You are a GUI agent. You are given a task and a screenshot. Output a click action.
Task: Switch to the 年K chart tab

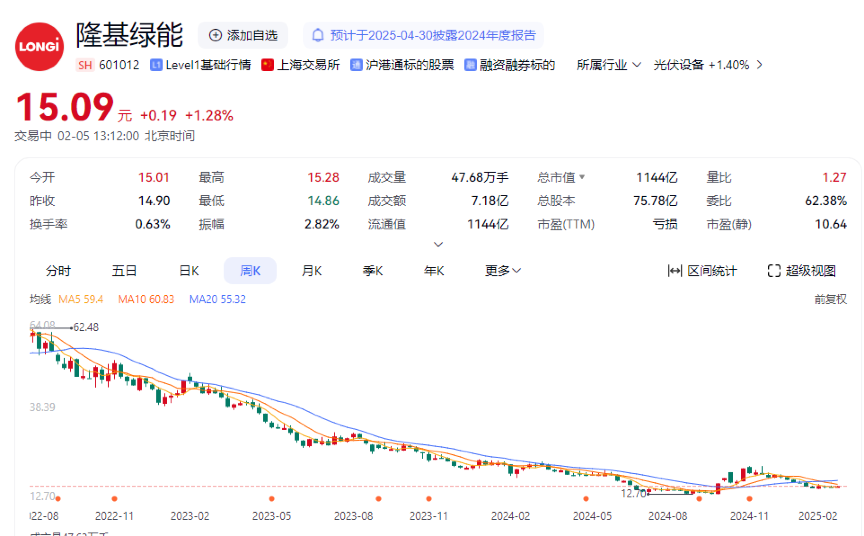434,270
